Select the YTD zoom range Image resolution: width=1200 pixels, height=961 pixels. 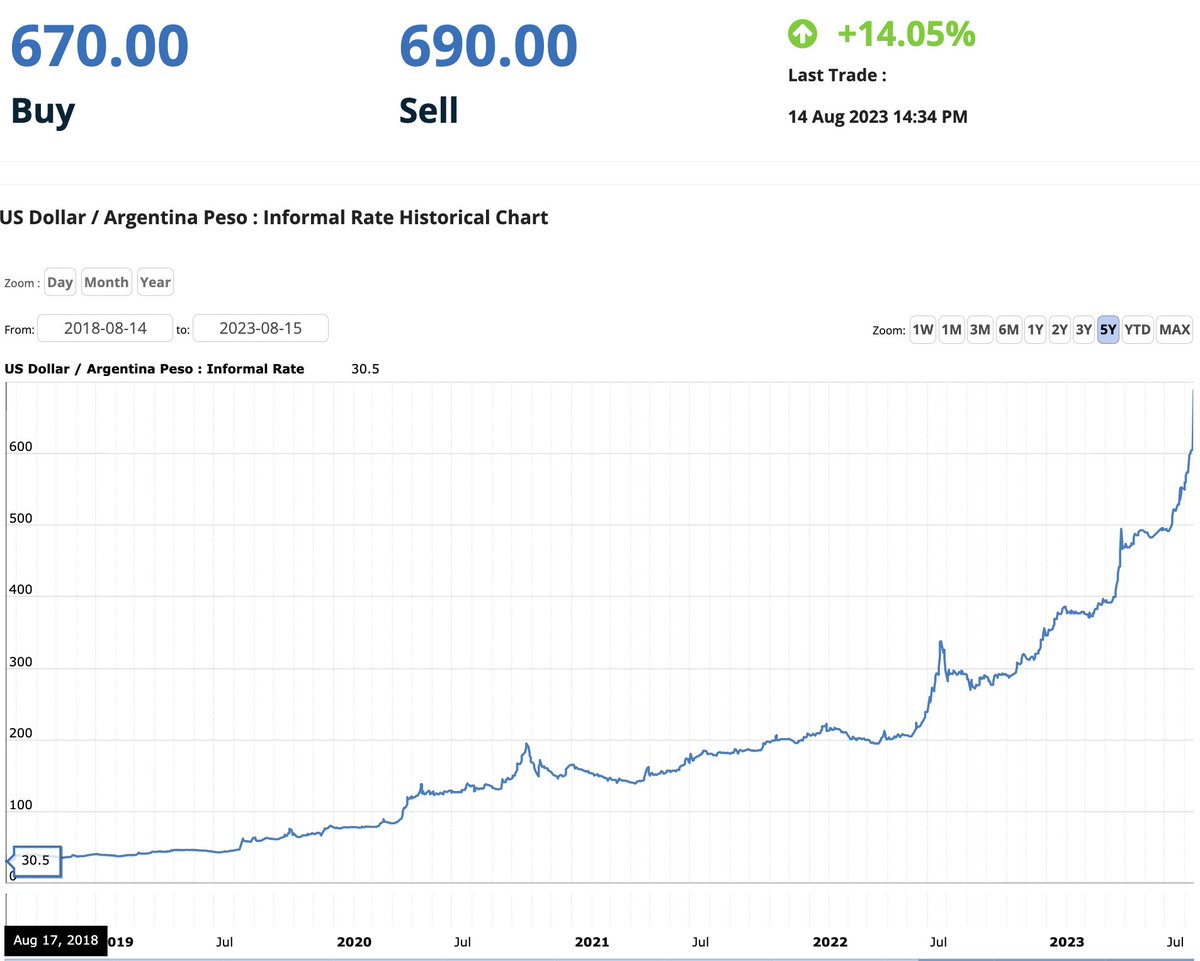point(1137,330)
